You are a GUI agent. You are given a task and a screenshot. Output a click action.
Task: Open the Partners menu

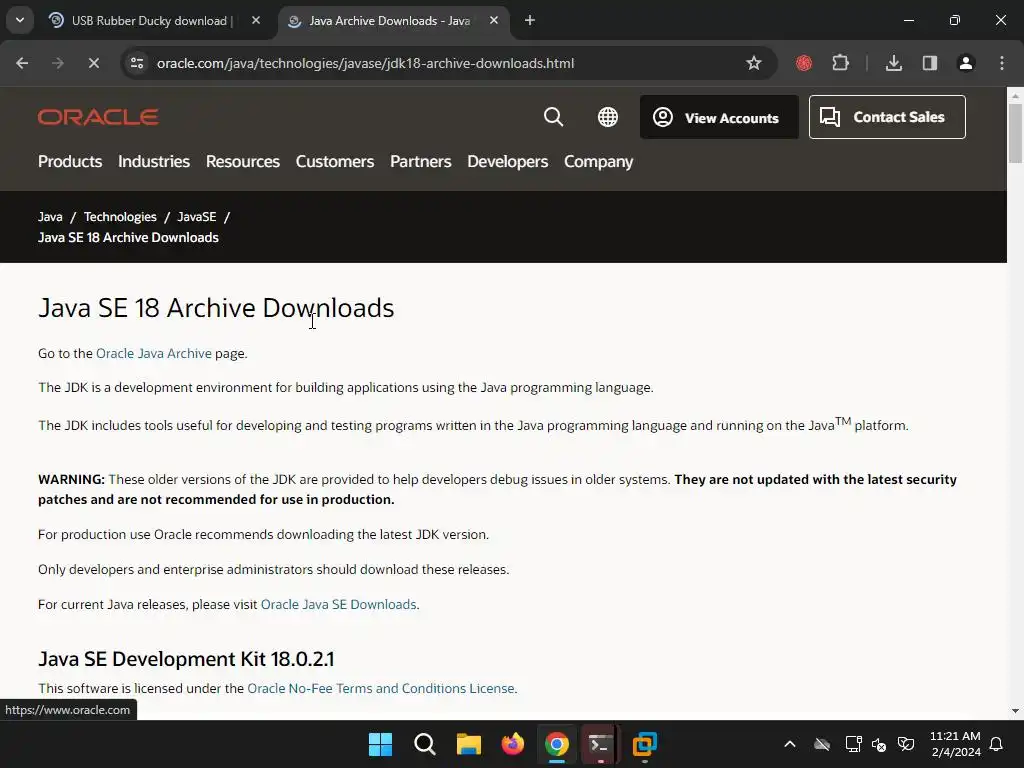coord(421,161)
